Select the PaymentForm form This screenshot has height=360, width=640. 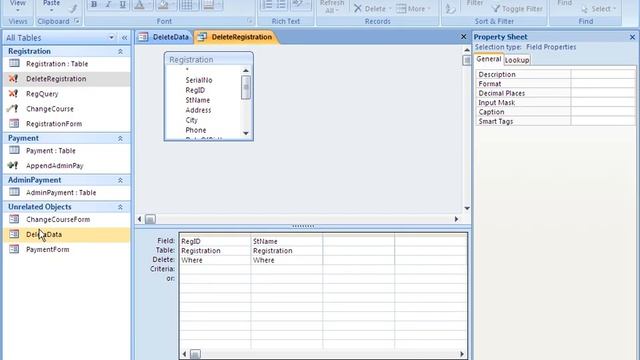click(47, 249)
